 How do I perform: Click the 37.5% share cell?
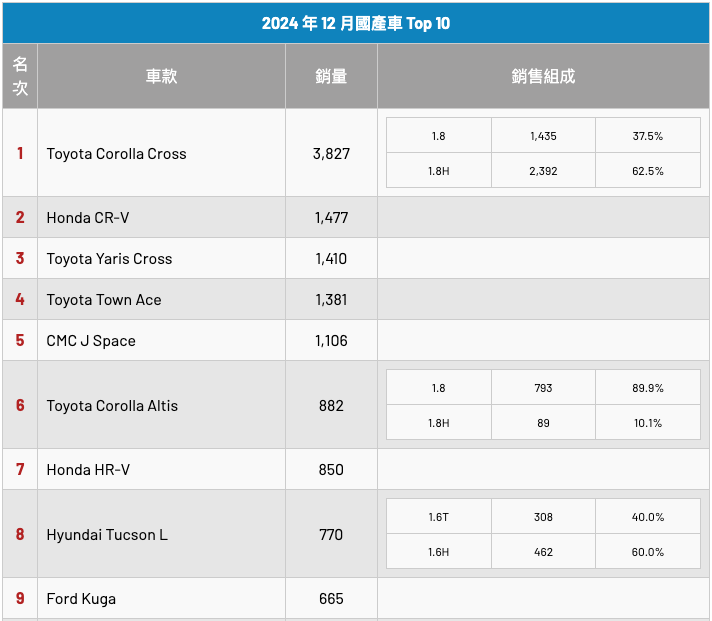(x=648, y=136)
